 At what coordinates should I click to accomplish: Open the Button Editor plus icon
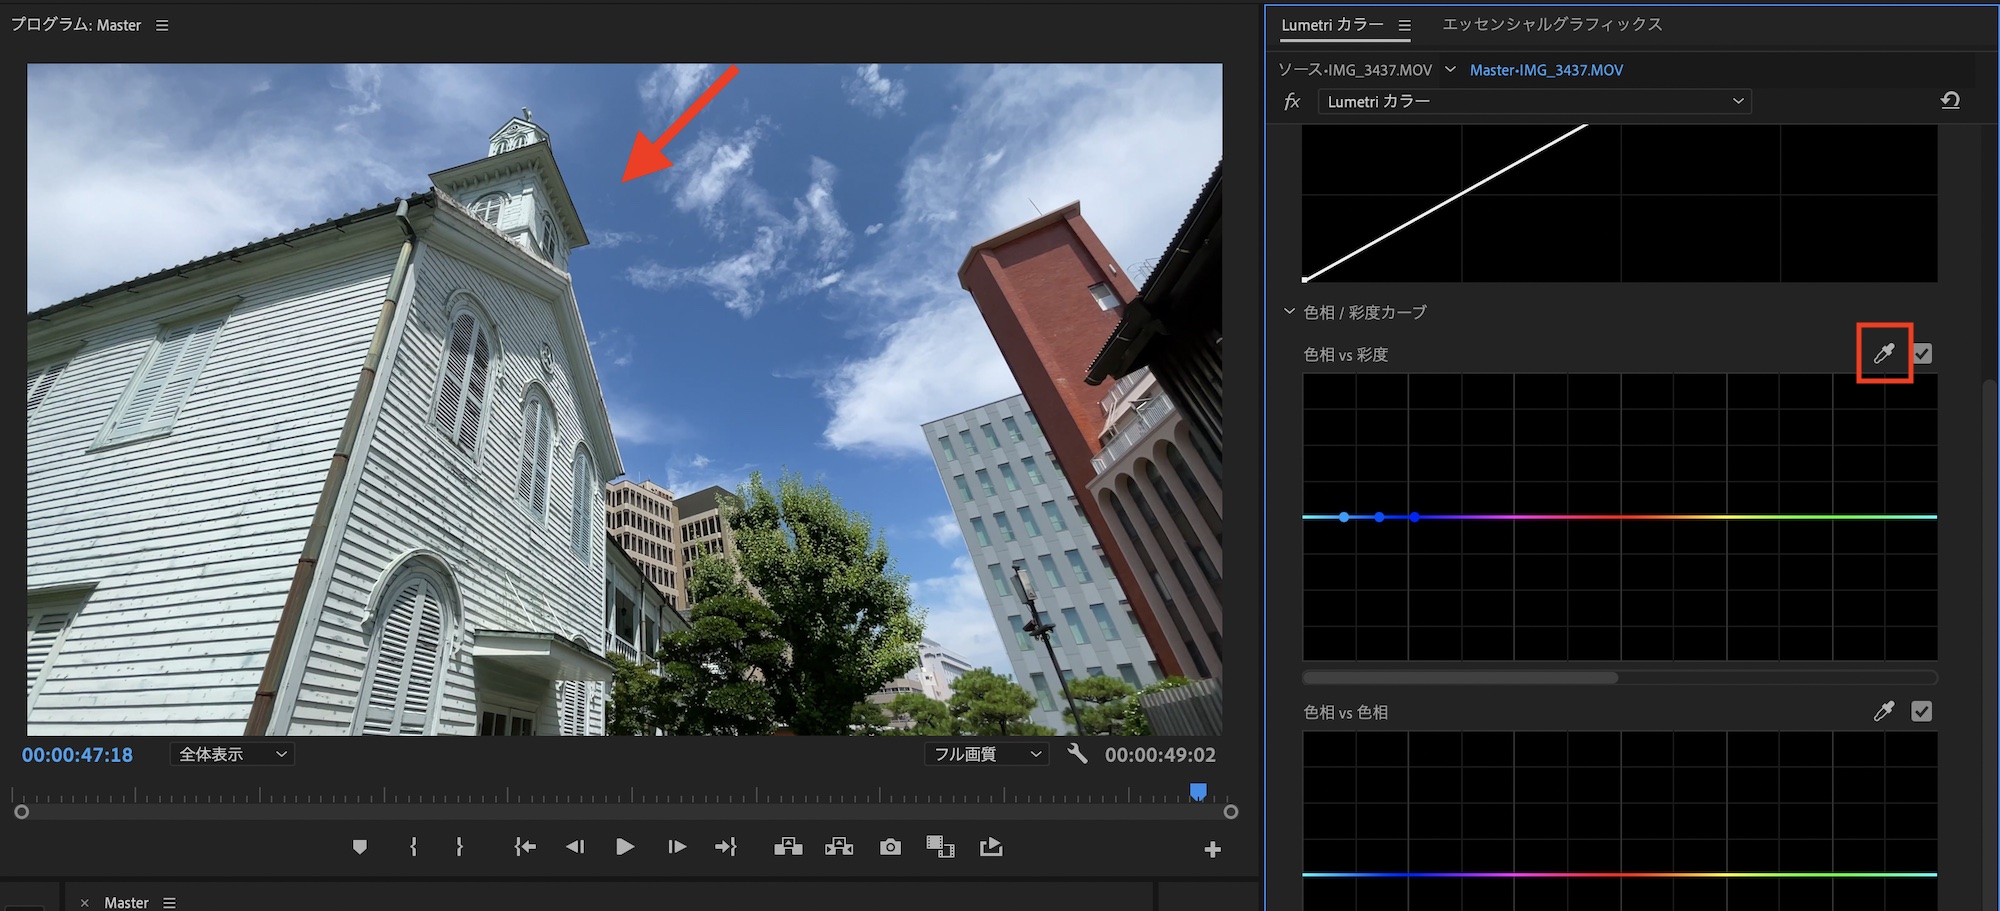click(x=1212, y=849)
